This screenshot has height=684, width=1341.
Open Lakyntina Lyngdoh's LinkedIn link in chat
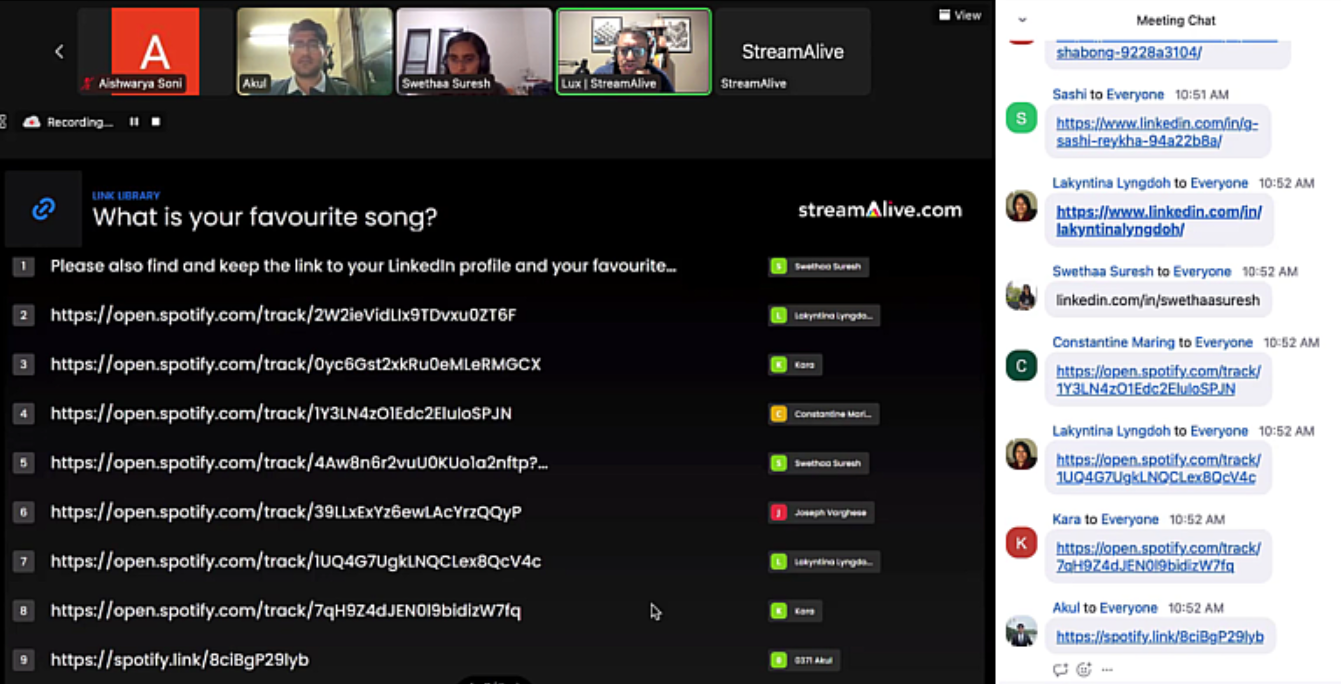1159,220
